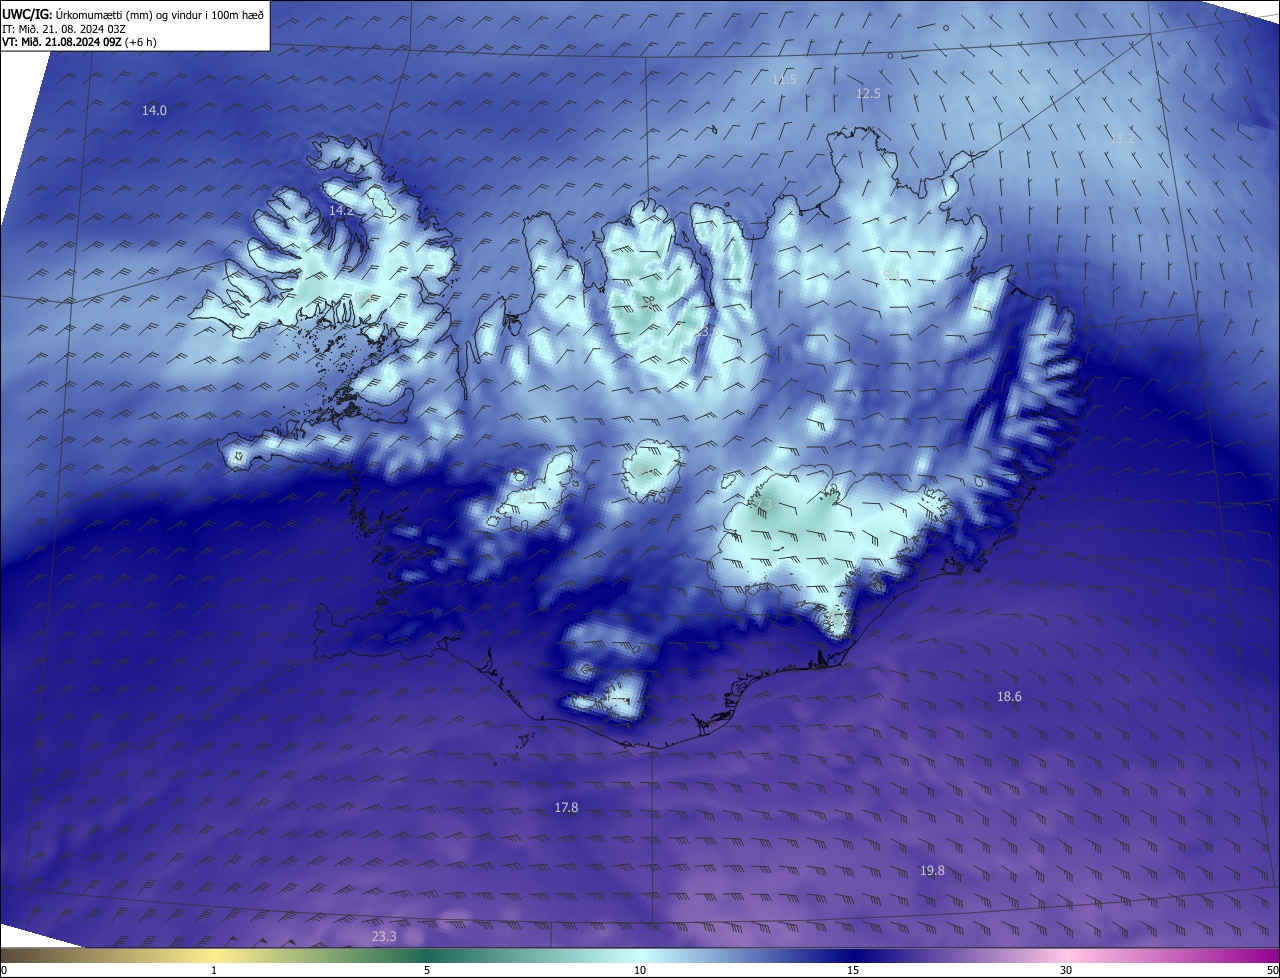This screenshot has height=978, width=1280.
Task: Click the faint value label '11.2' in the northeast
Action: [x=1122, y=139]
